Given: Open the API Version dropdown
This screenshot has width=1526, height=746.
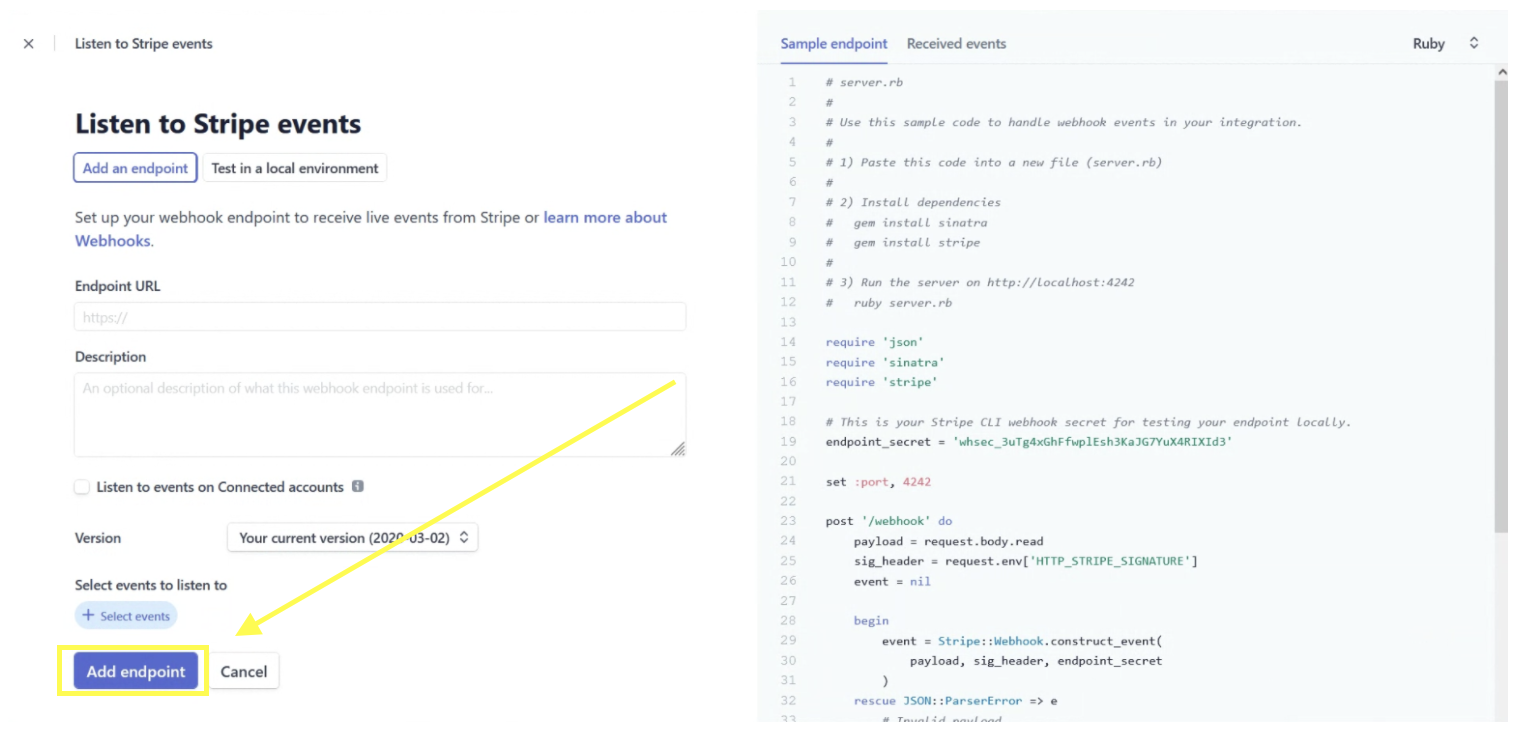Looking at the screenshot, I should tap(353, 538).
